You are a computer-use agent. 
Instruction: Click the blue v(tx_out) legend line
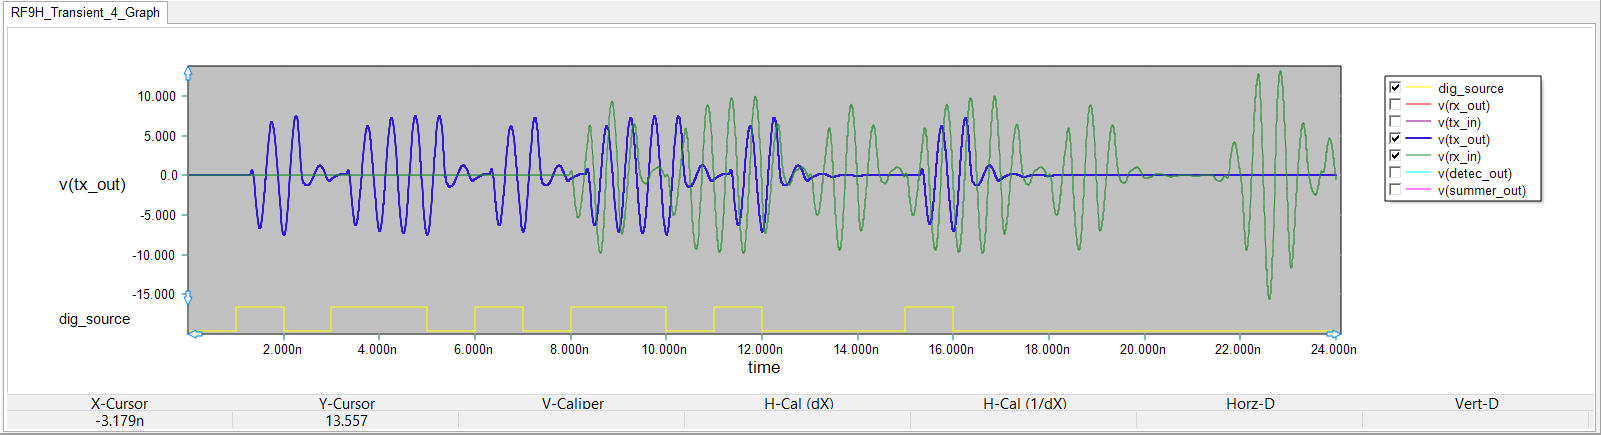pyautogui.click(x=1419, y=139)
